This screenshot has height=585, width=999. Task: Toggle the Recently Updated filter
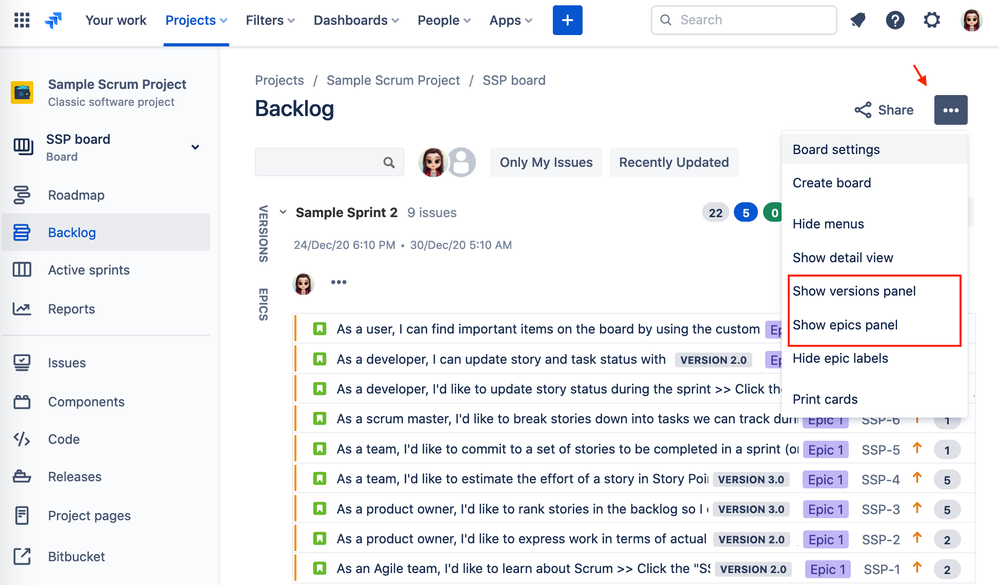tap(673, 162)
